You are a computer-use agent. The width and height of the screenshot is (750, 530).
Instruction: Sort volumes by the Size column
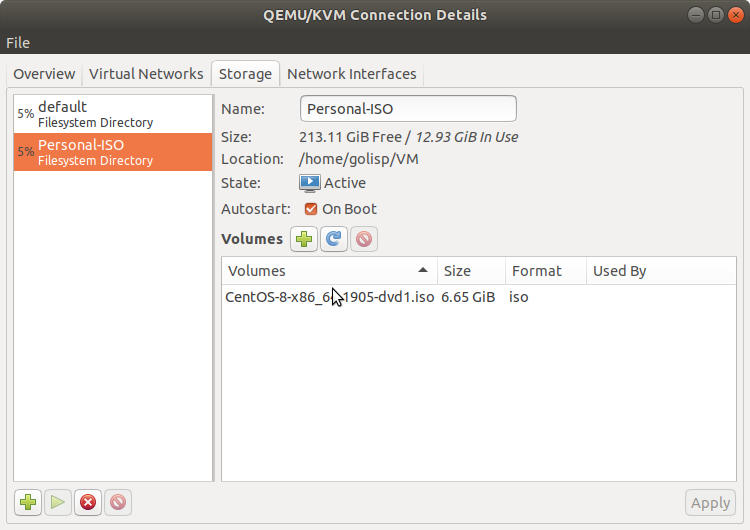(470, 271)
